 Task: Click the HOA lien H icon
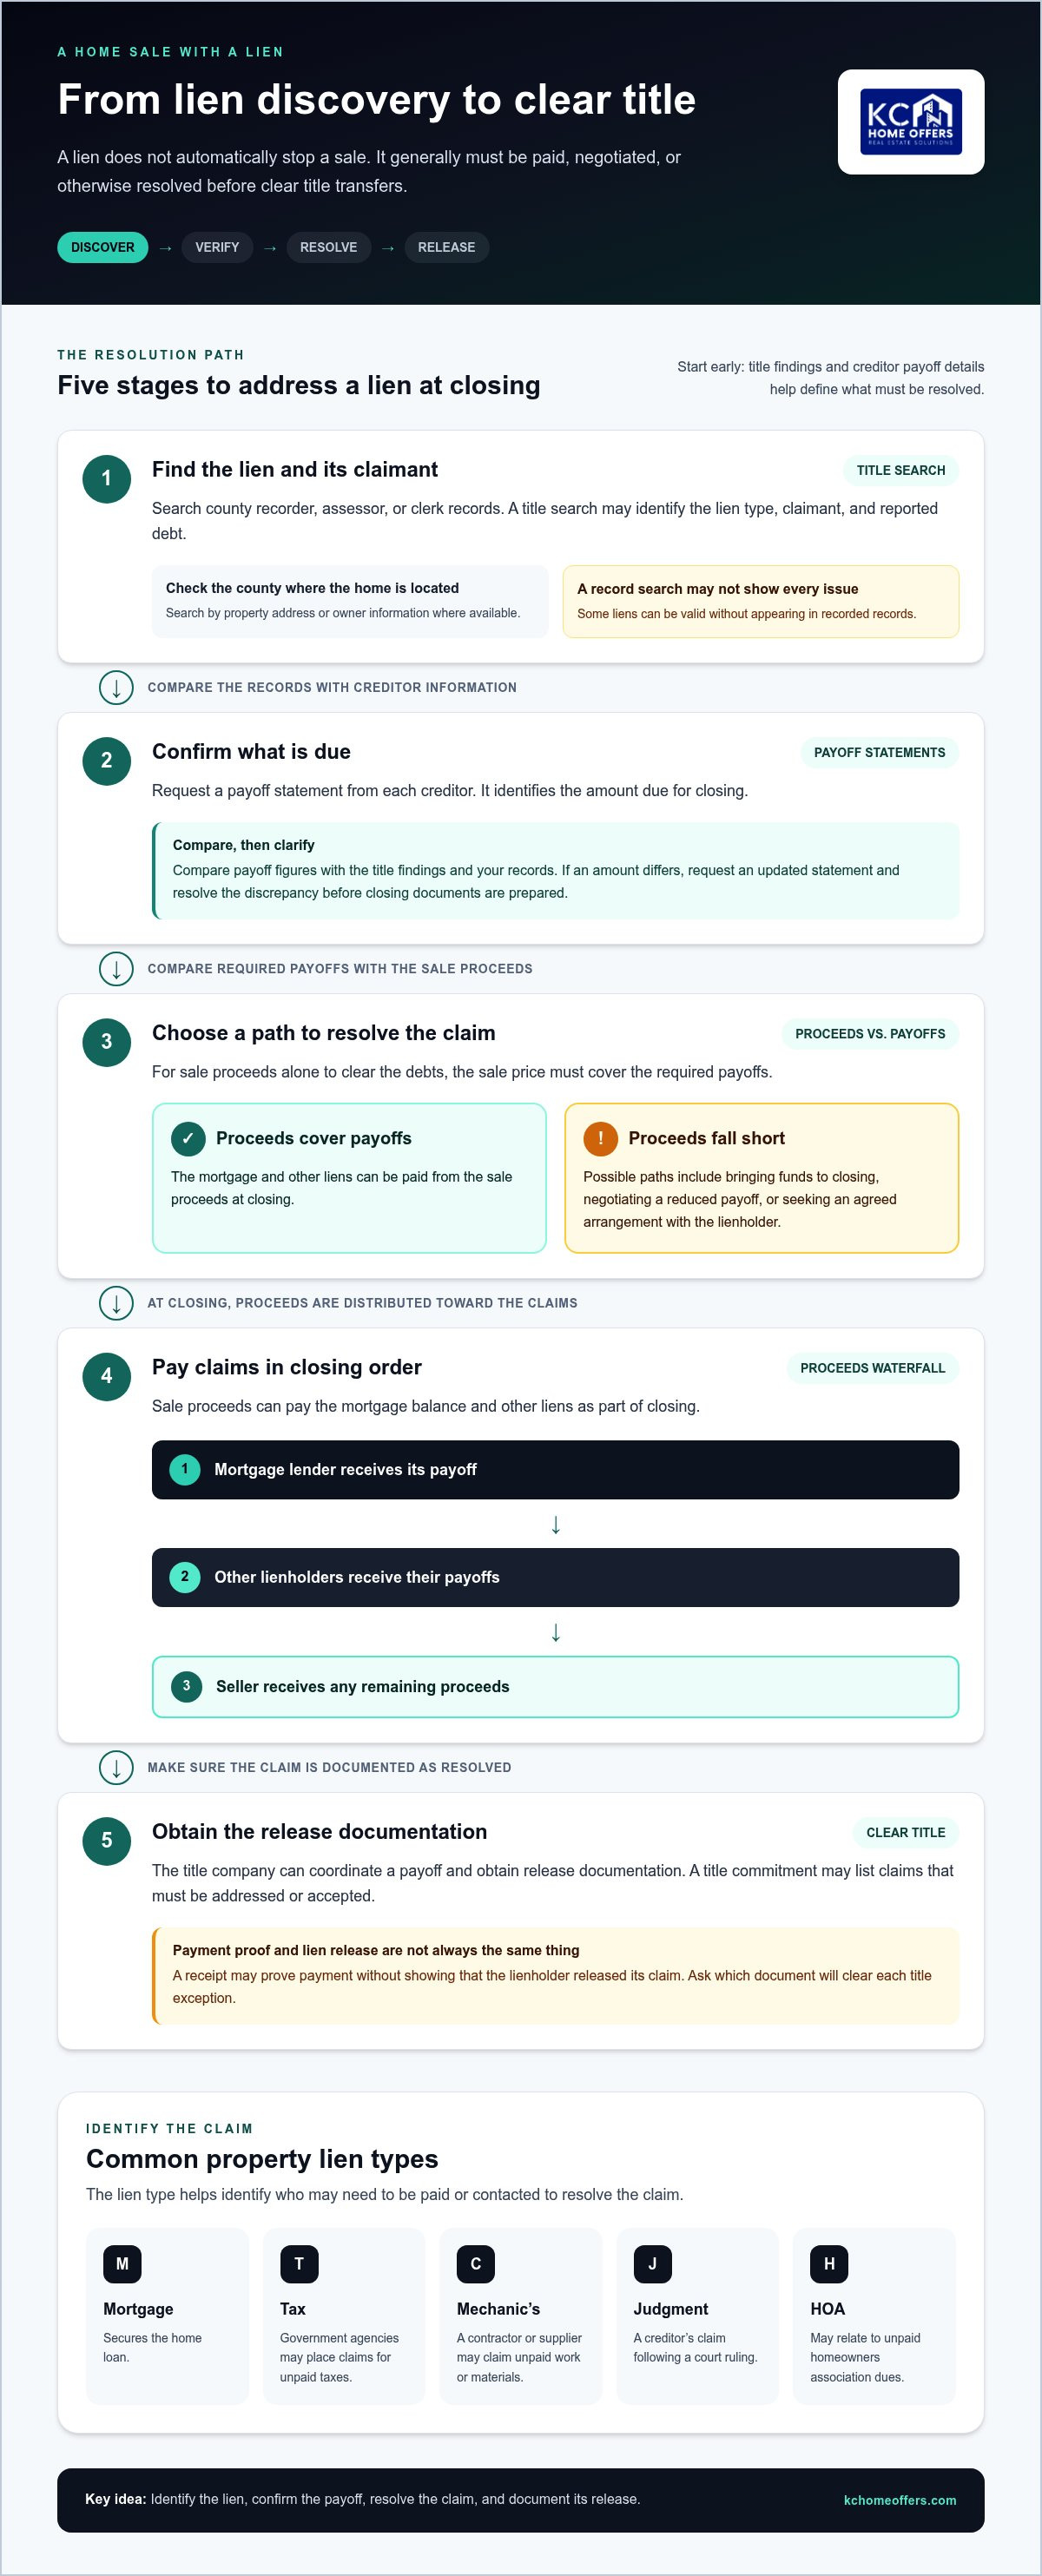click(829, 2264)
